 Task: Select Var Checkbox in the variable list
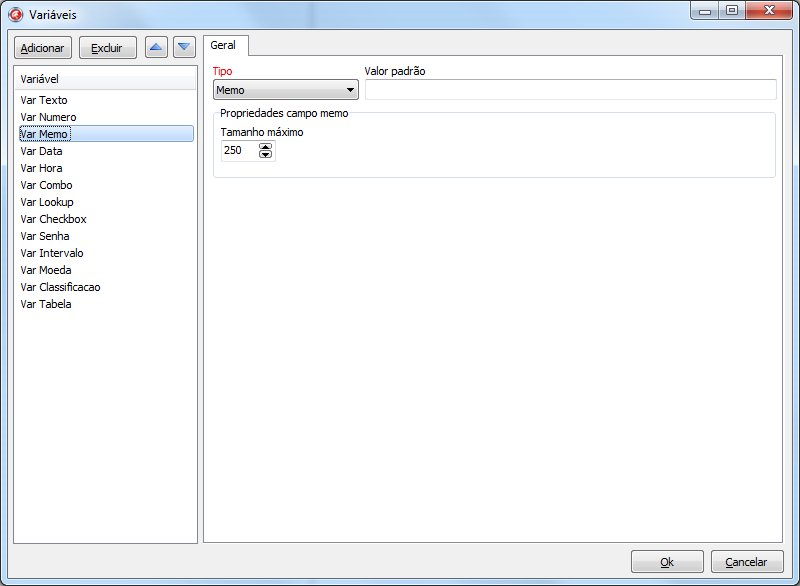[53, 219]
